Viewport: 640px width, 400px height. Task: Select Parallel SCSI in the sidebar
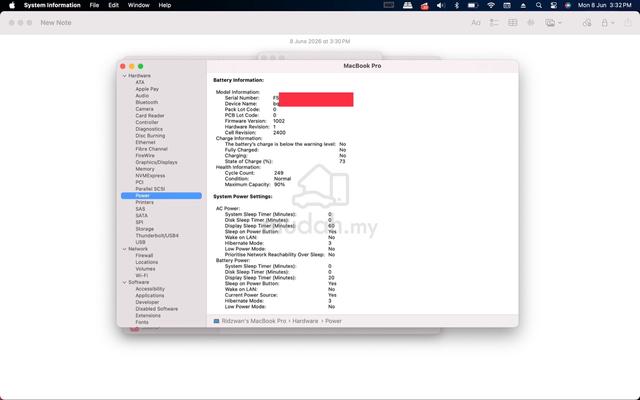point(150,189)
